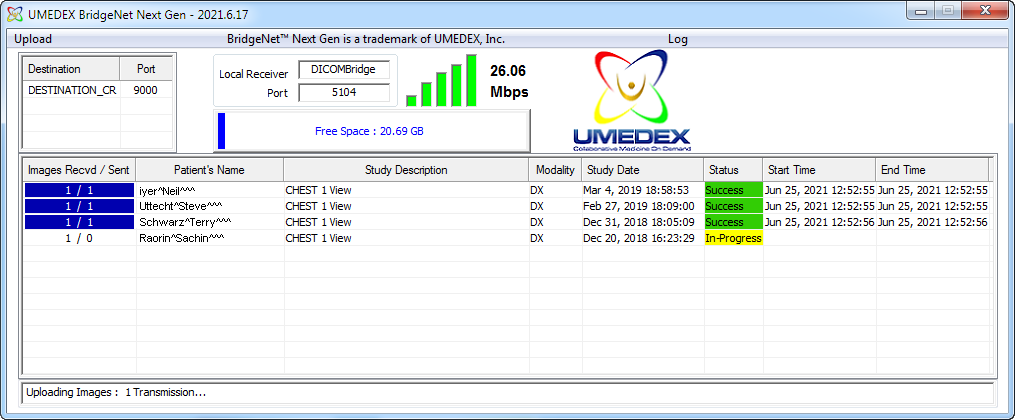Click the Images Recvd / Sent header

[78, 170]
